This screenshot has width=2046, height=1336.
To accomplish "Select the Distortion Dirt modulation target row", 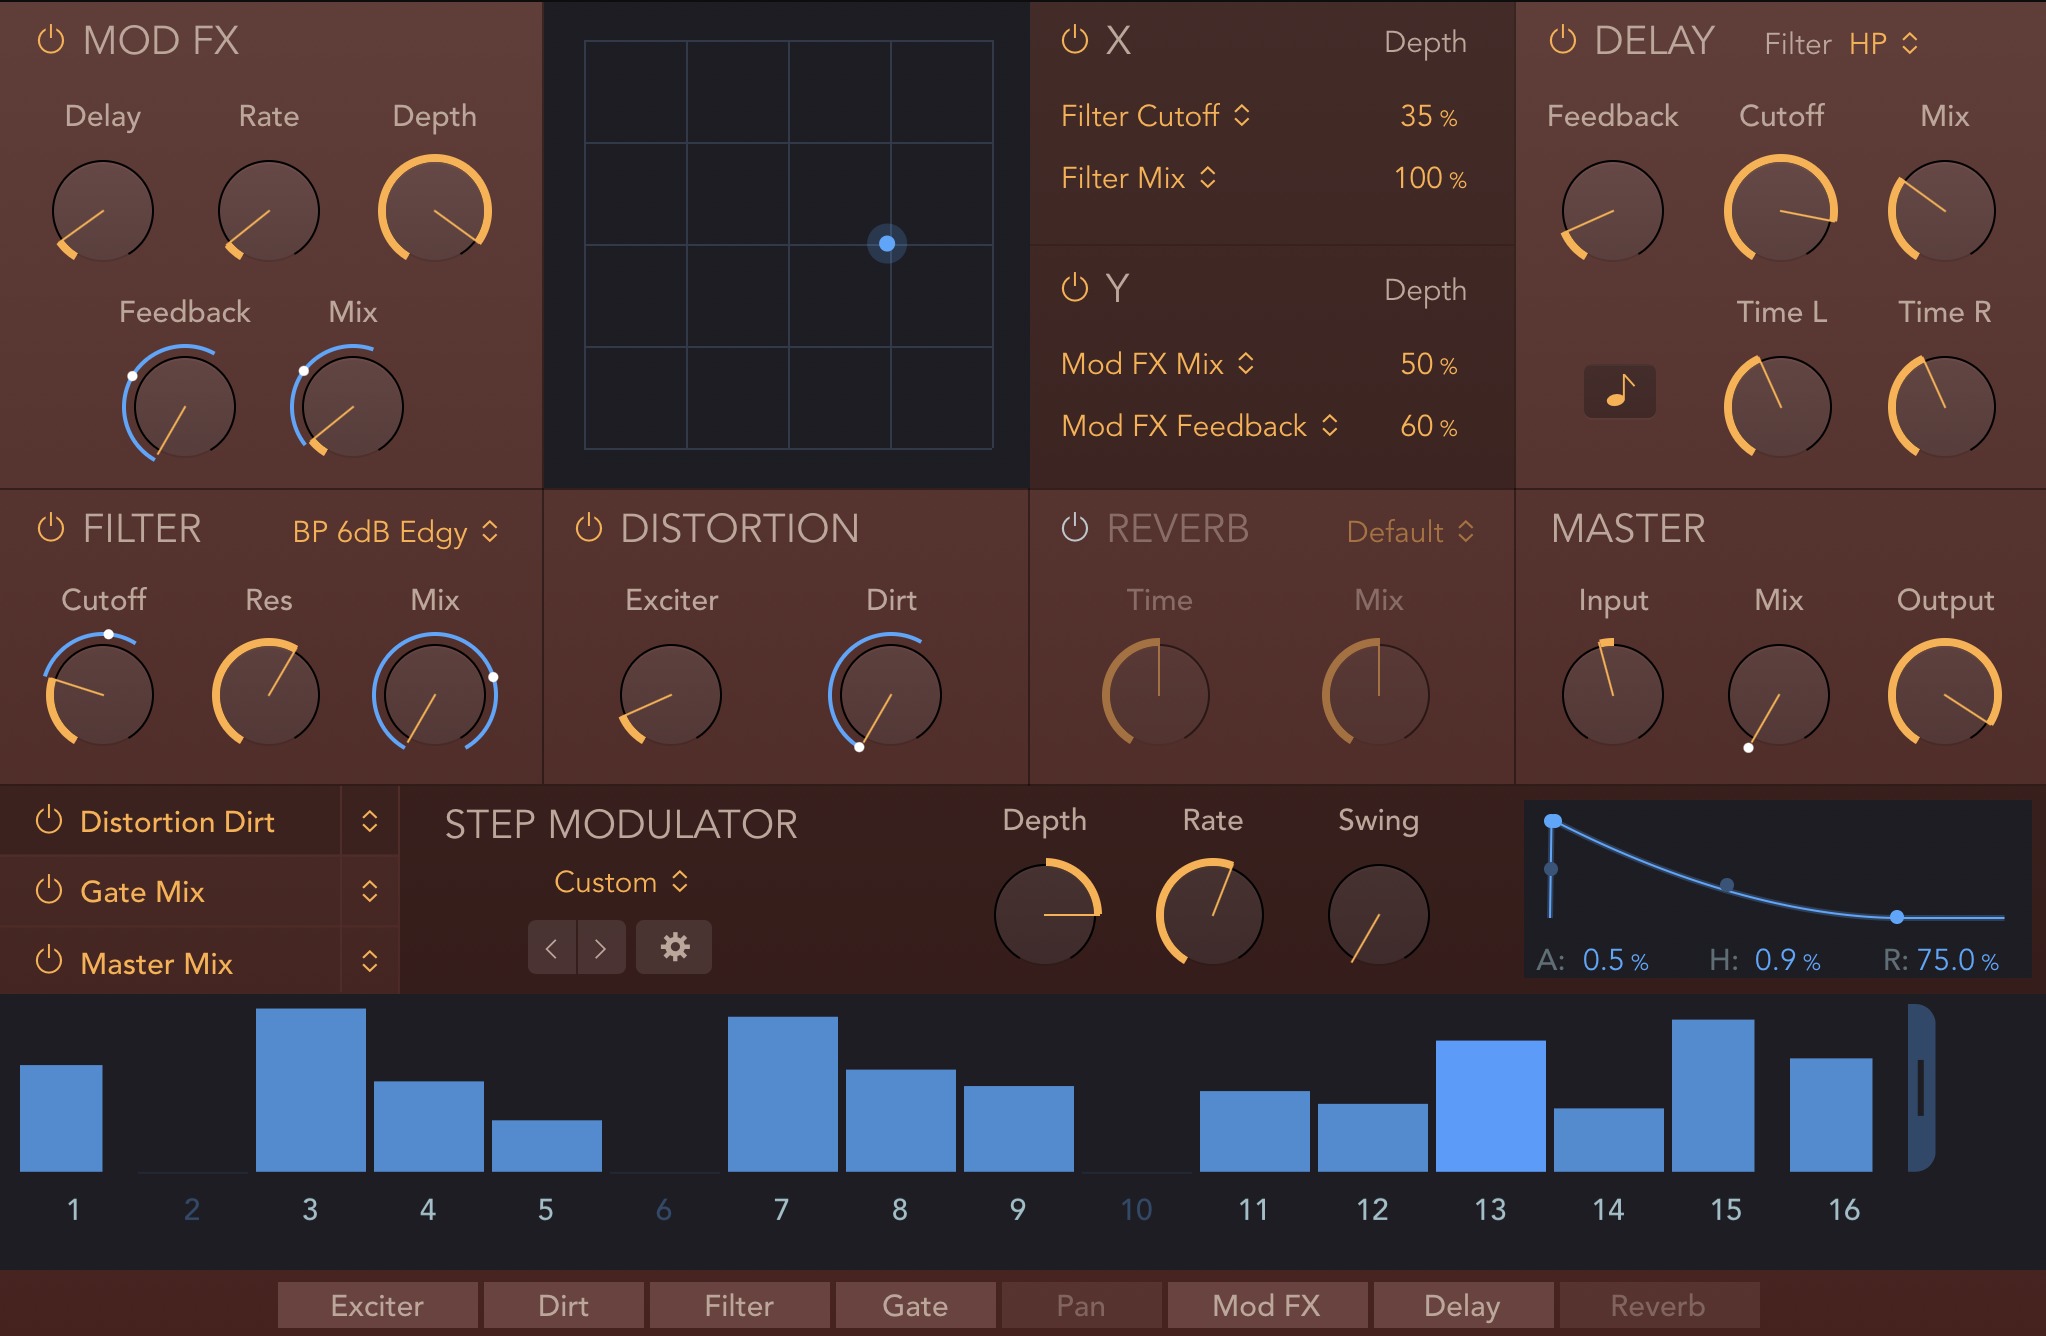I will click(x=177, y=822).
